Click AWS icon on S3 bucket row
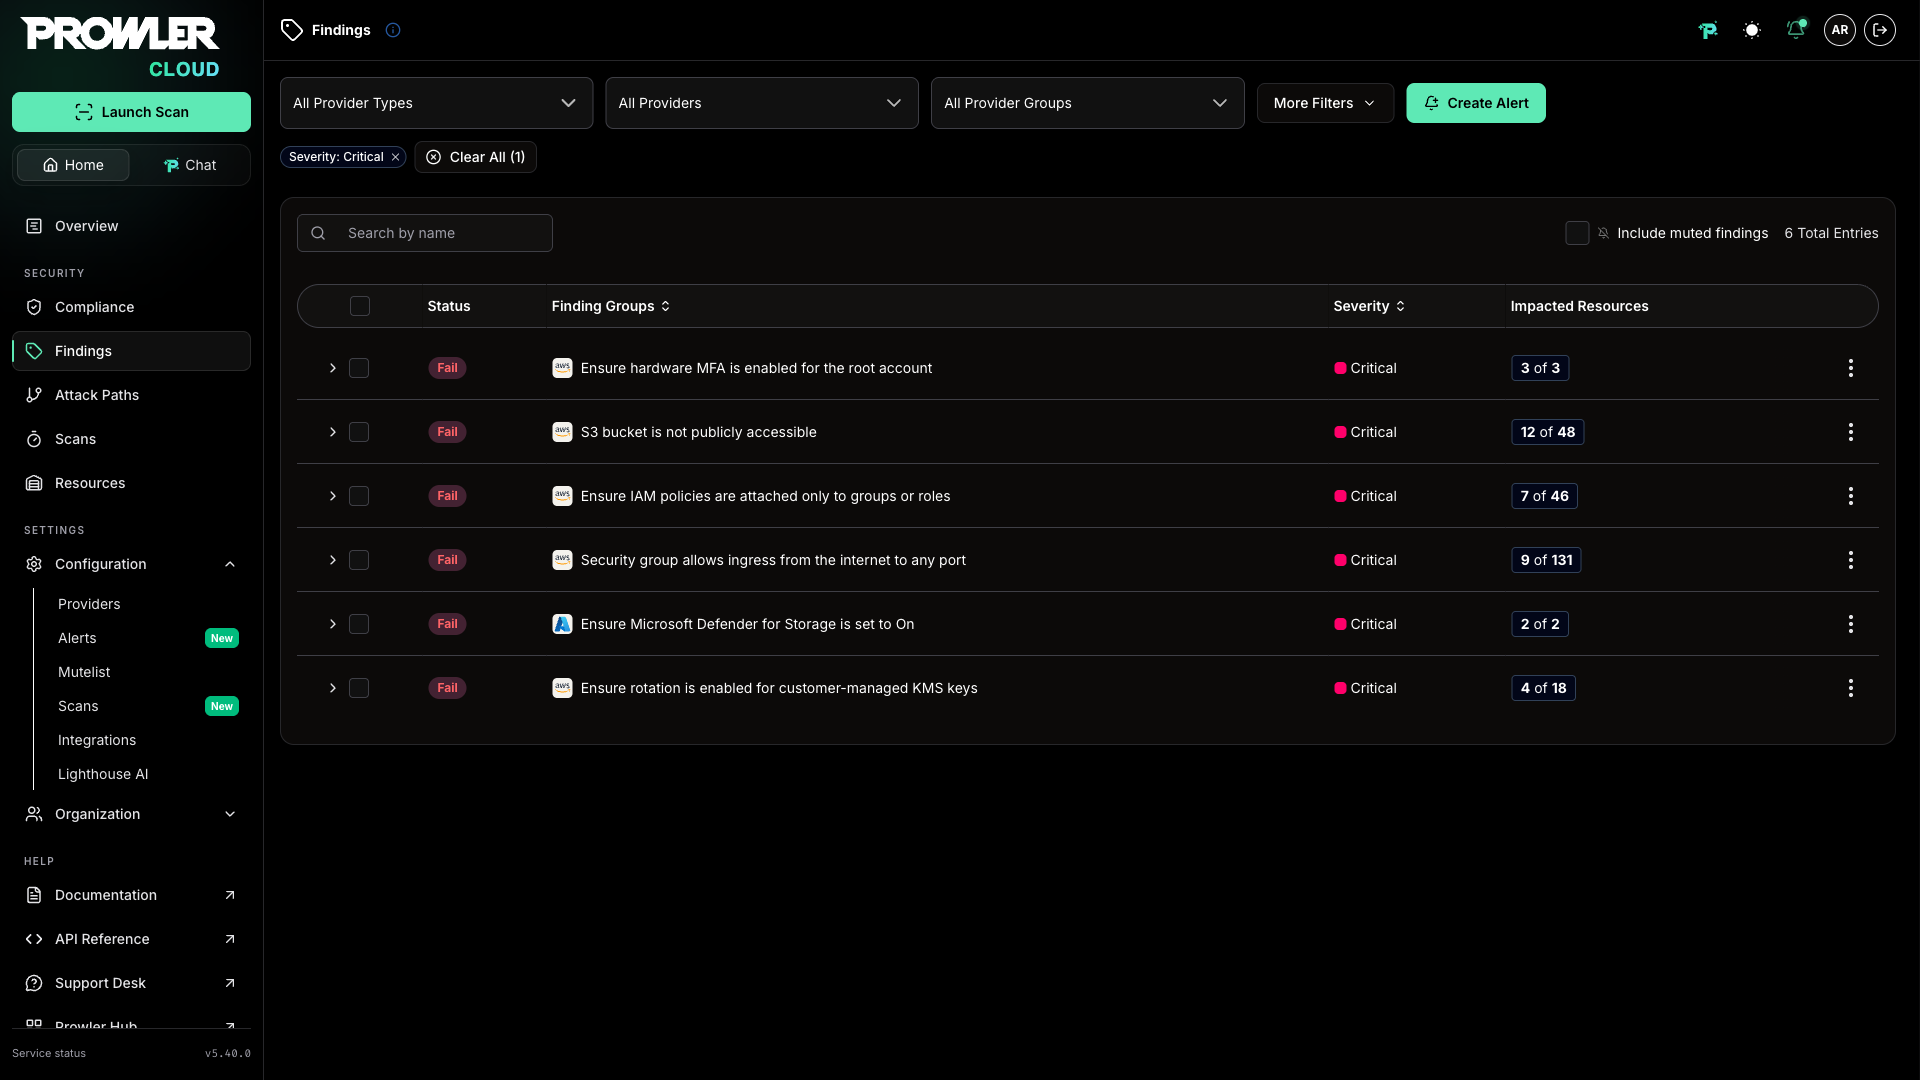1920x1080 pixels. [562, 432]
